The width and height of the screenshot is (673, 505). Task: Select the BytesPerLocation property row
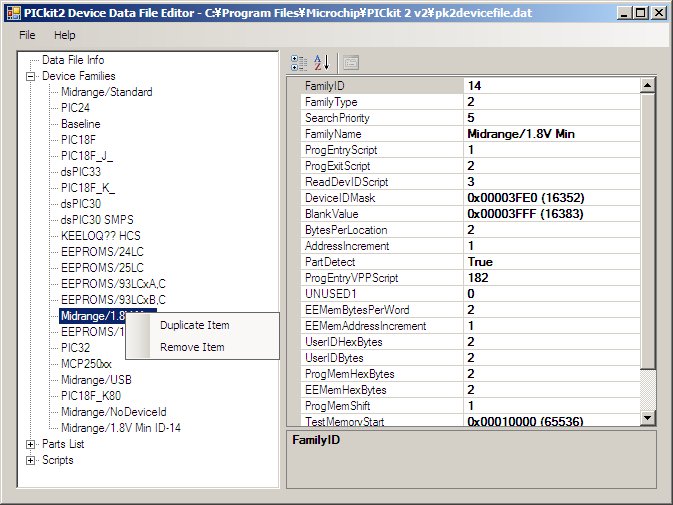tap(470, 230)
